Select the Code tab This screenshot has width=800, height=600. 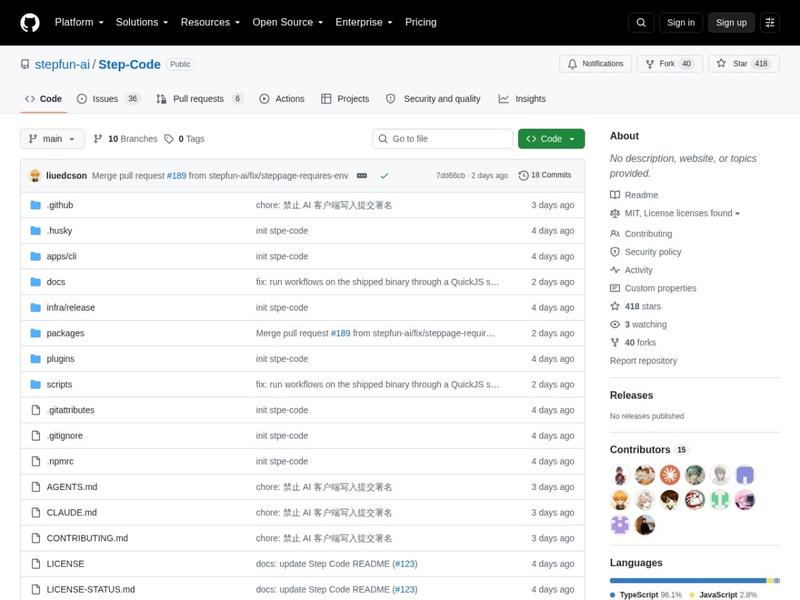tap(43, 99)
